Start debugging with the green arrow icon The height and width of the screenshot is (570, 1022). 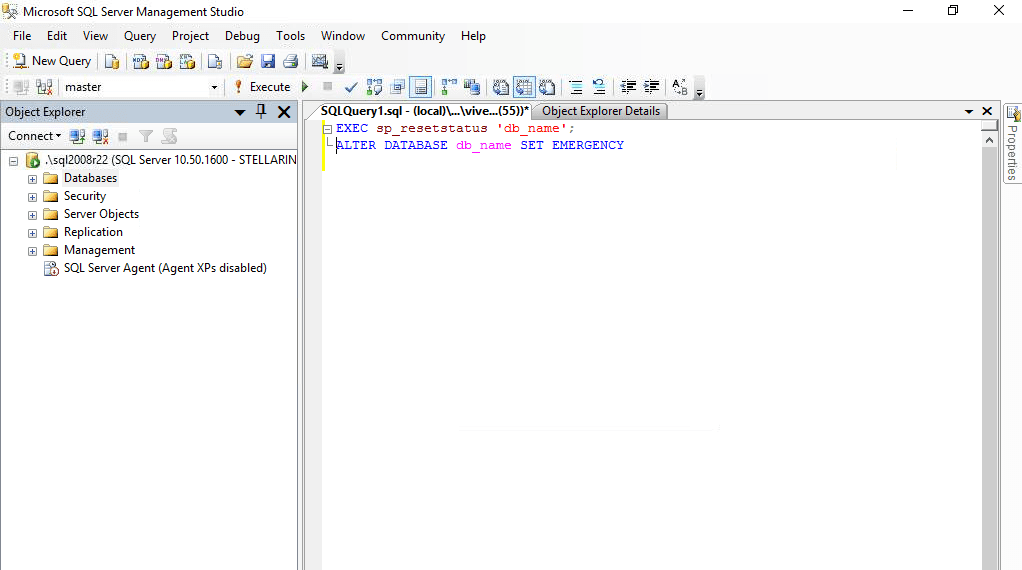[x=304, y=87]
